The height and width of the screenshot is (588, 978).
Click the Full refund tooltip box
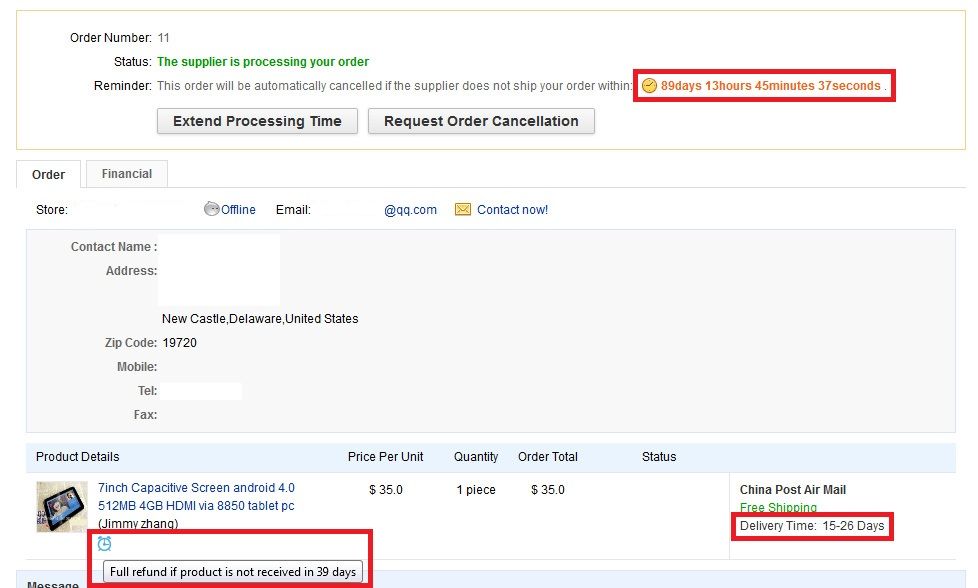click(233, 572)
